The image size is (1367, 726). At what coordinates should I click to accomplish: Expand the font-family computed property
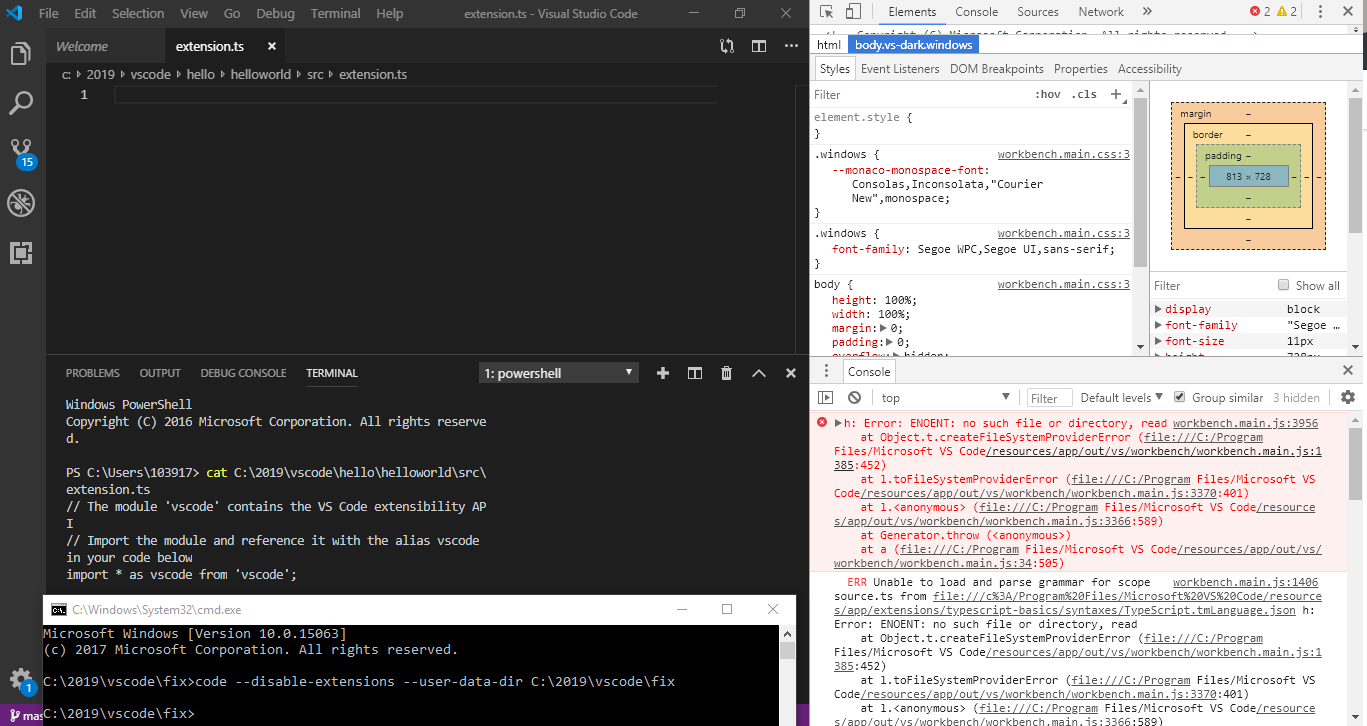coord(1159,325)
